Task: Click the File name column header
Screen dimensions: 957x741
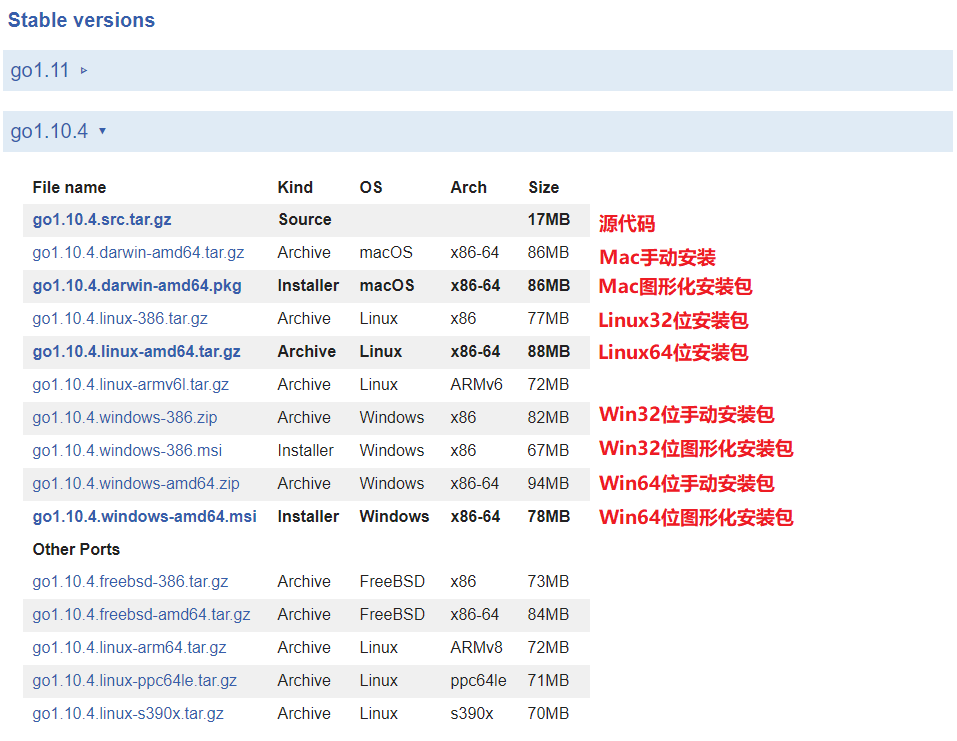Action: (70, 187)
